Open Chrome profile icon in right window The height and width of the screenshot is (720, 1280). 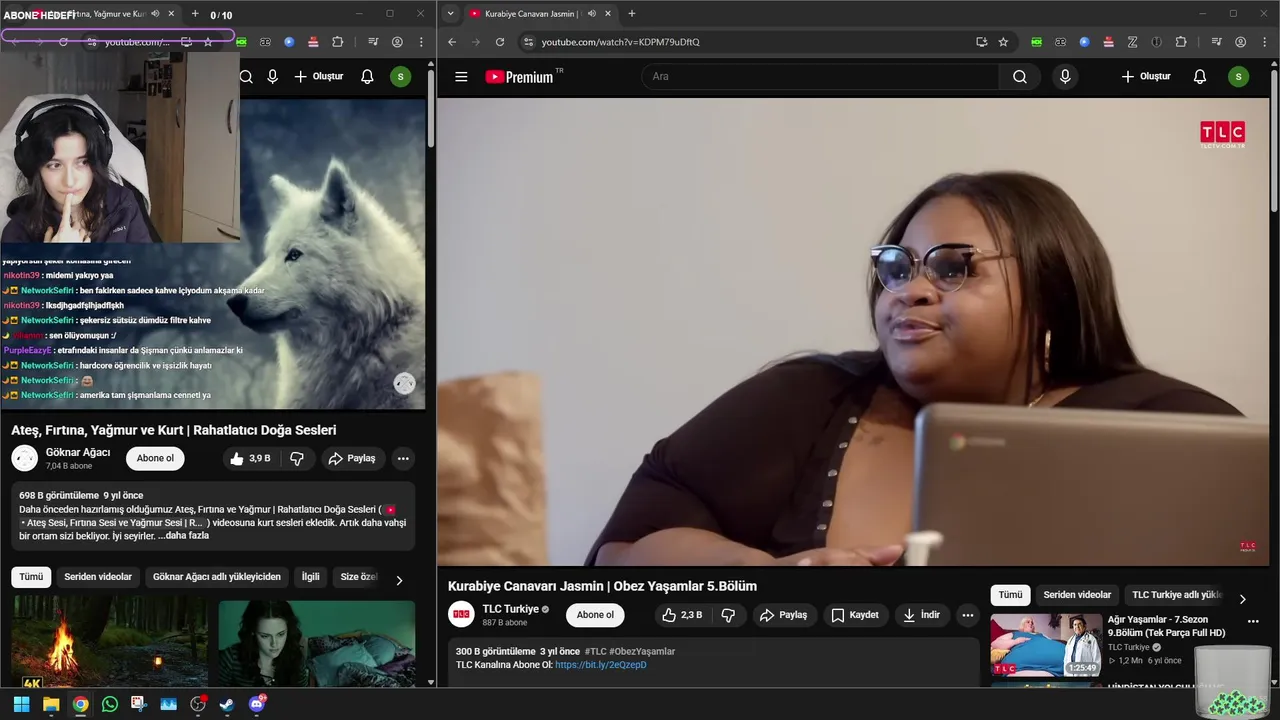pos(1241,42)
